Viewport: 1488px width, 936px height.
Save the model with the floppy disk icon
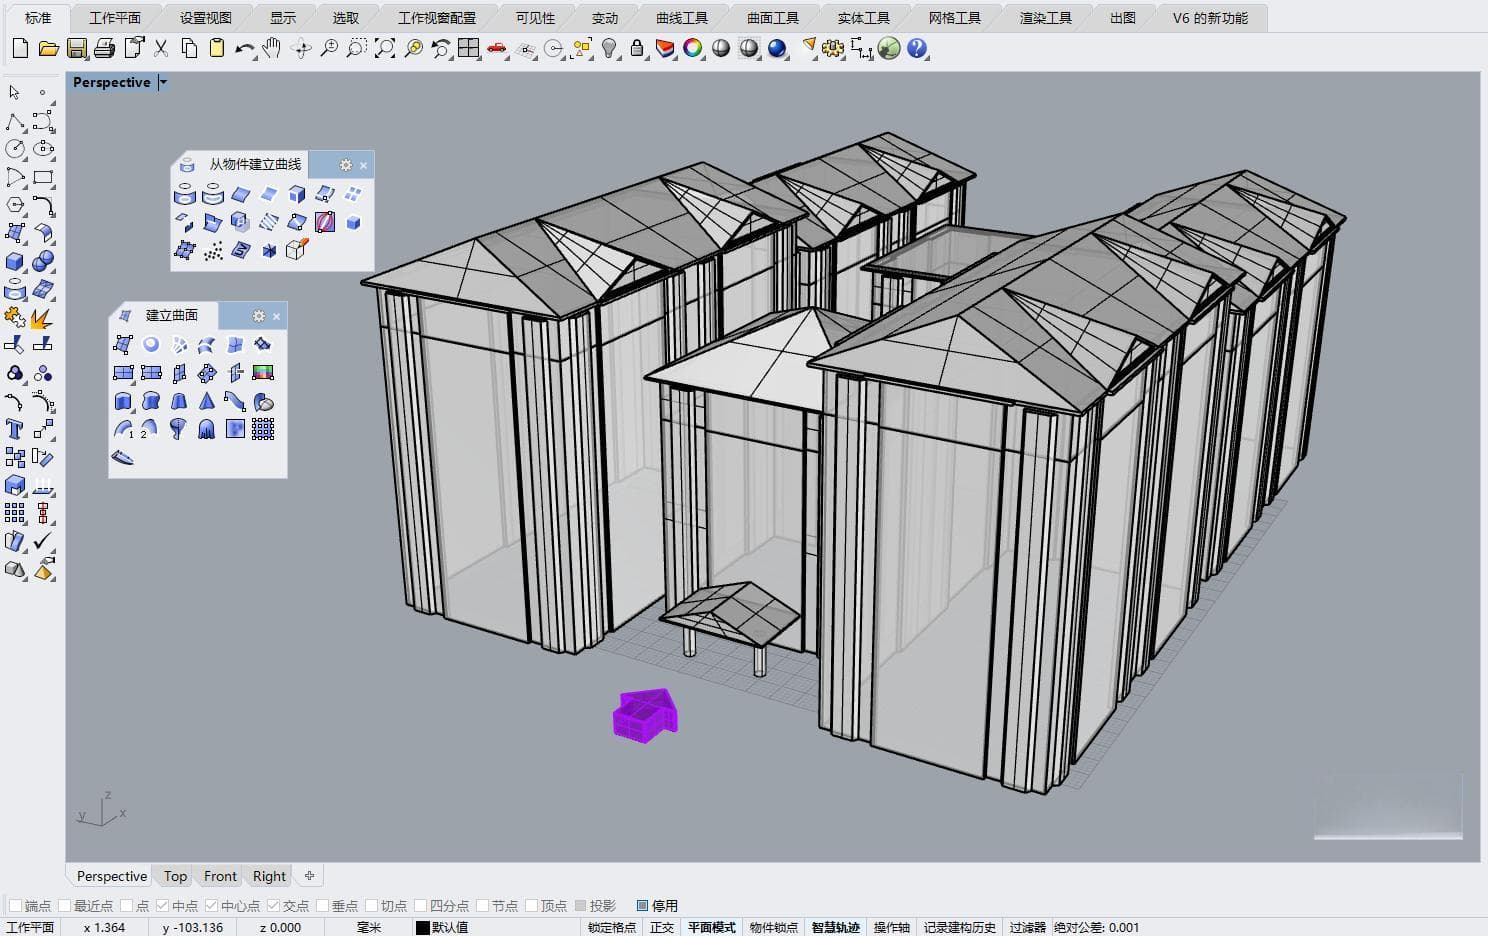(x=76, y=48)
